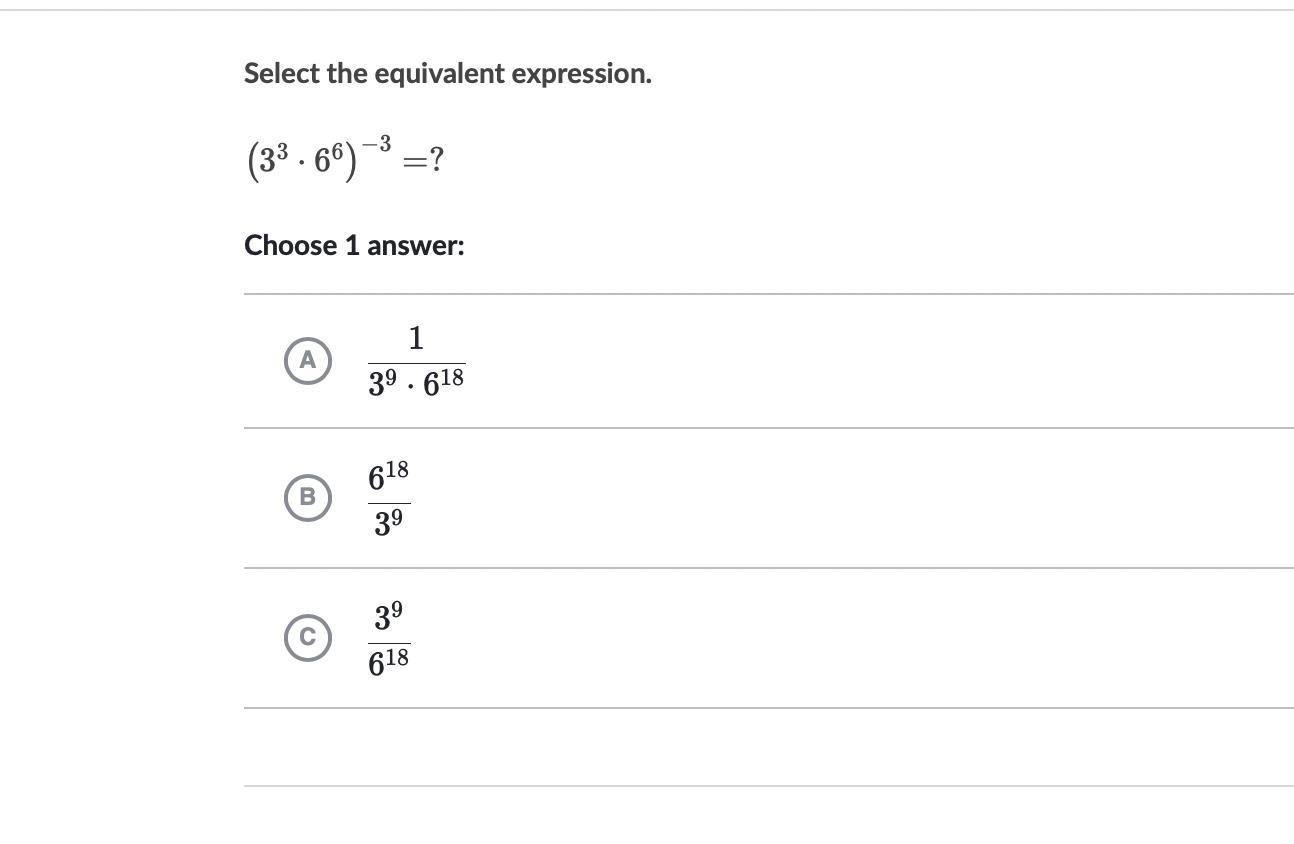The width and height of the screenshot is (1294, 844).
Task: Click the 'Select the equivalent expression.' heading
Action: [x=448, y=73]
